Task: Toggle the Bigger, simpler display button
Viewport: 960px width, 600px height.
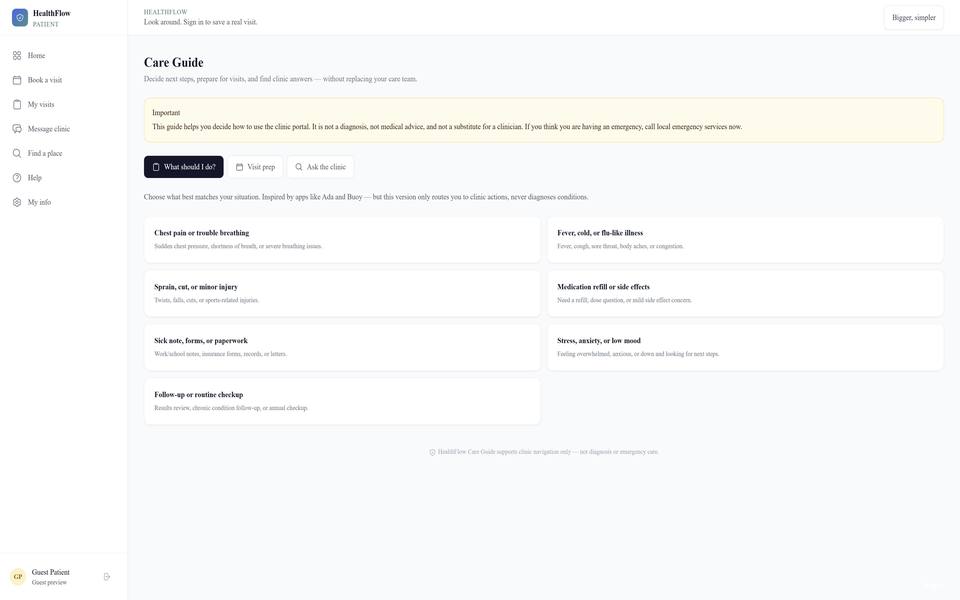Action: [x=913, y=18]
